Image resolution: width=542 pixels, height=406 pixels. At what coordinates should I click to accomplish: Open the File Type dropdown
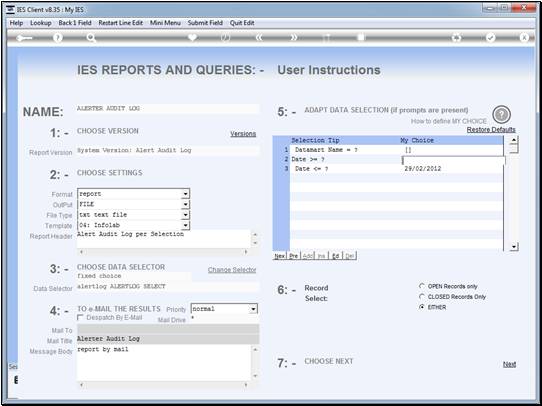pyautogui.click(x=186, y=215)
